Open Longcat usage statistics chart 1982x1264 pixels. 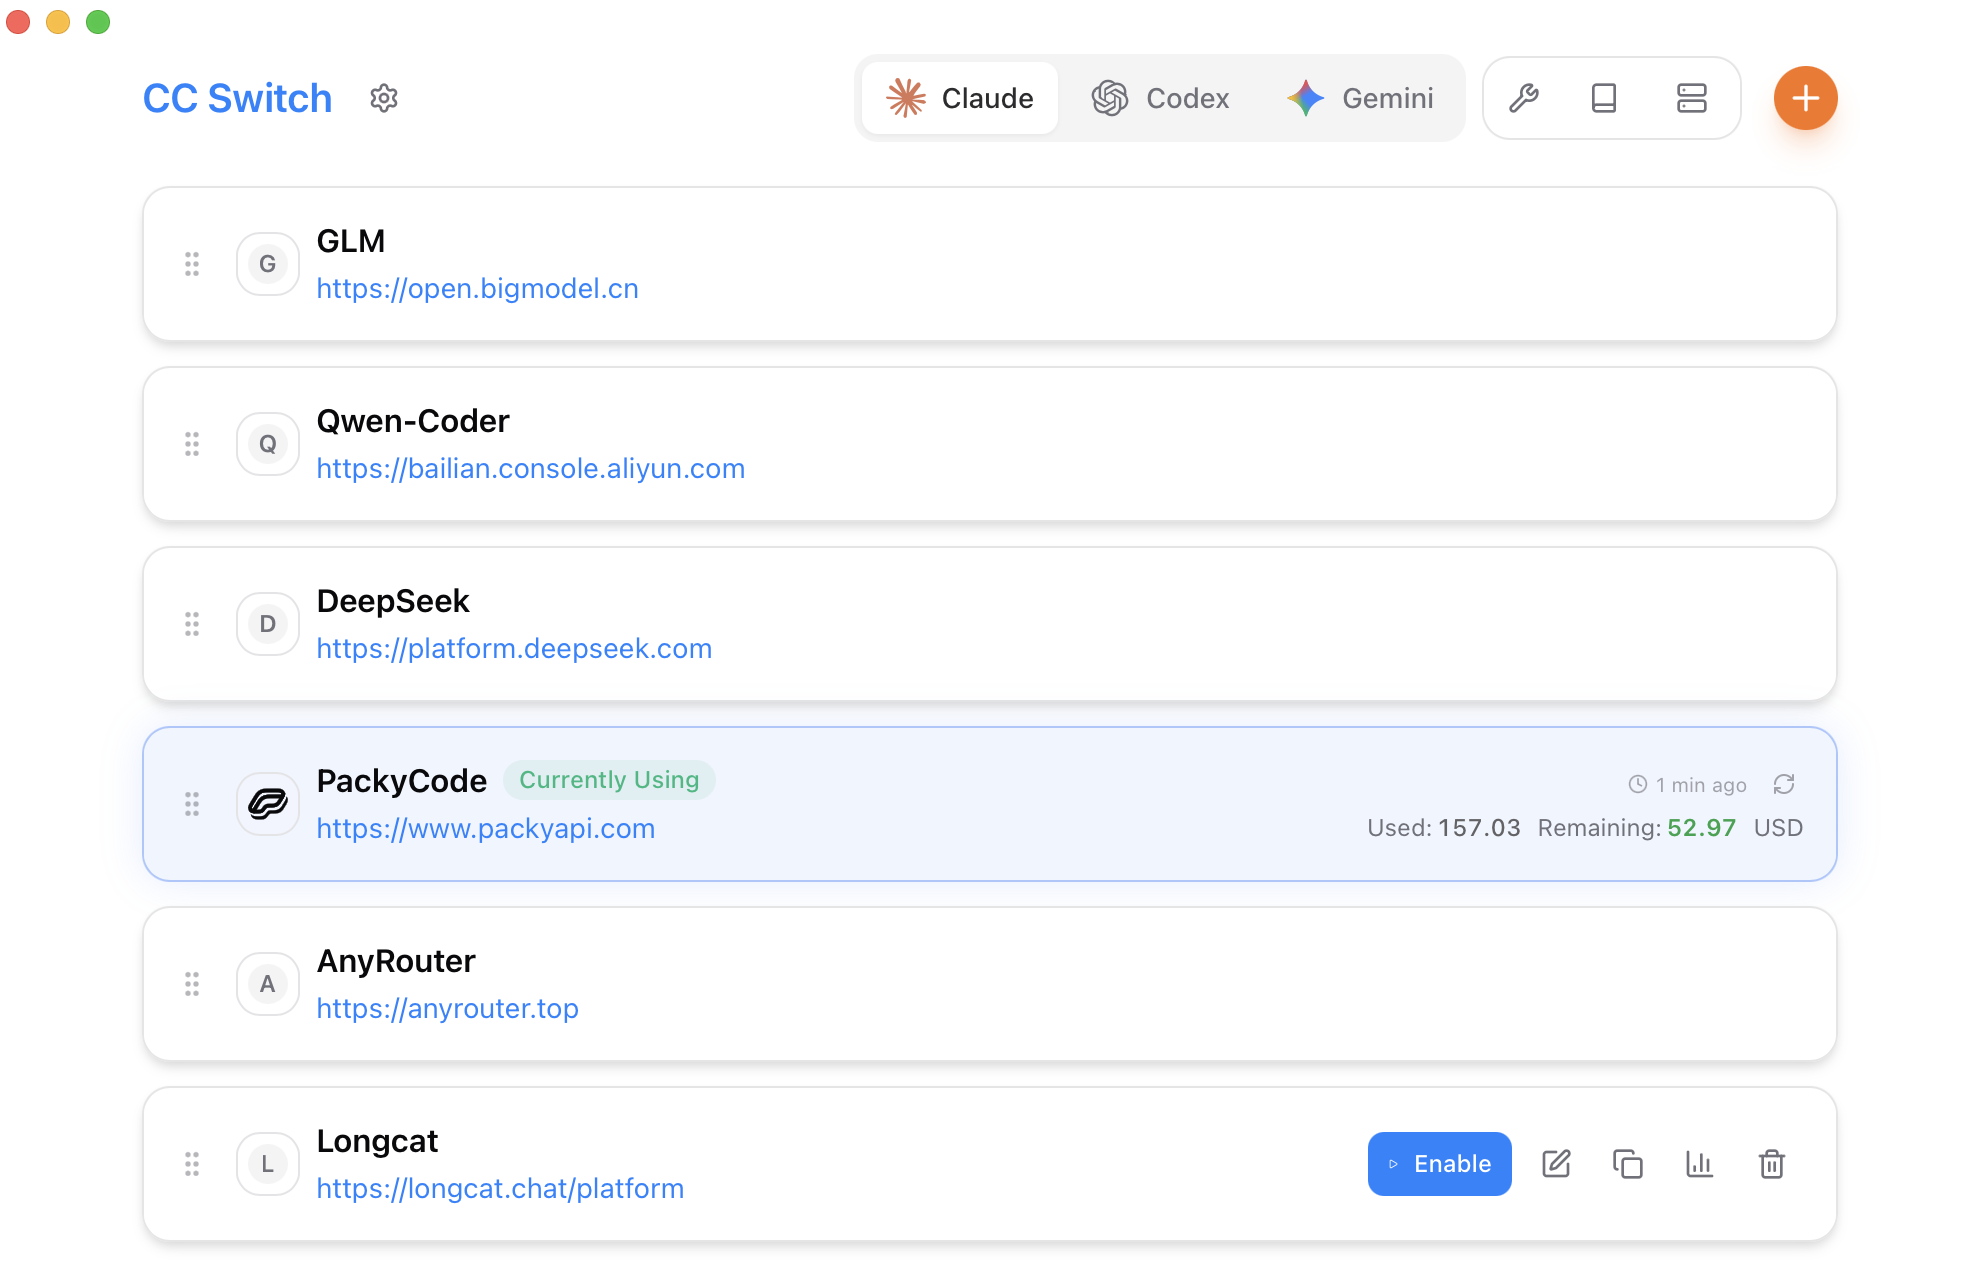1700,1164
